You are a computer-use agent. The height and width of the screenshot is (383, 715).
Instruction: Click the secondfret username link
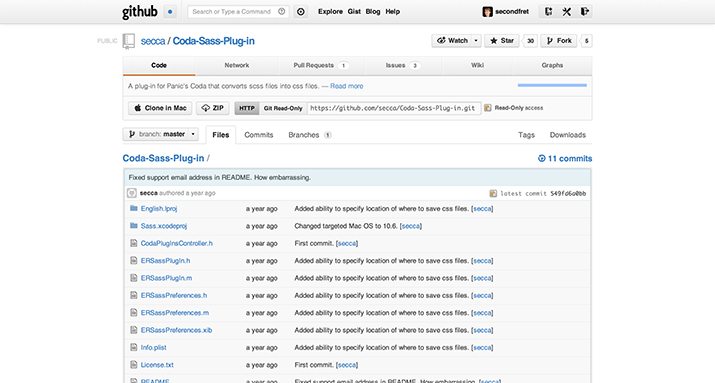coord(512,12)
